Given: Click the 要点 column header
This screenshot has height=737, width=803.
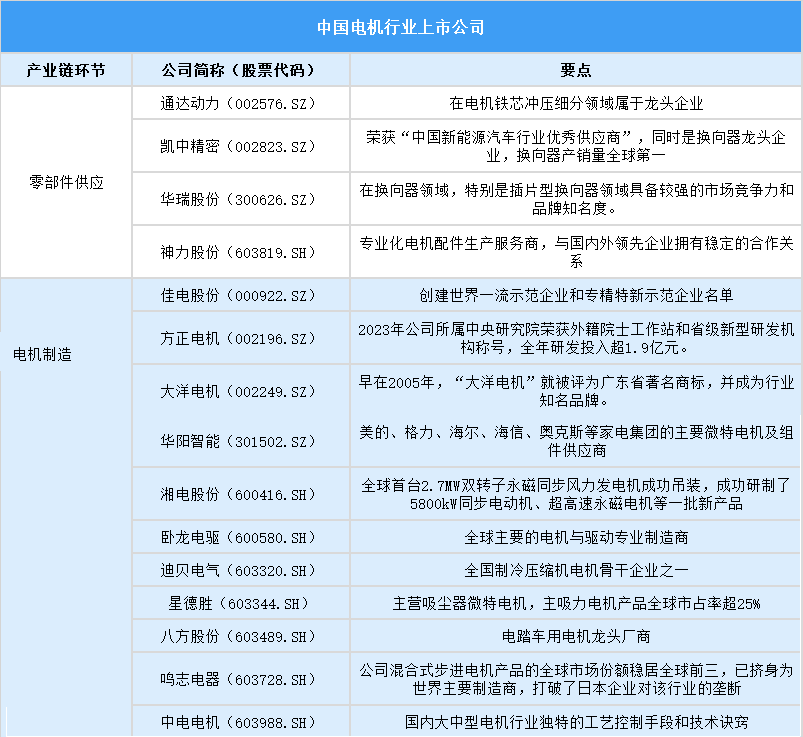Looking at the screenshot, I should point(575,71).
